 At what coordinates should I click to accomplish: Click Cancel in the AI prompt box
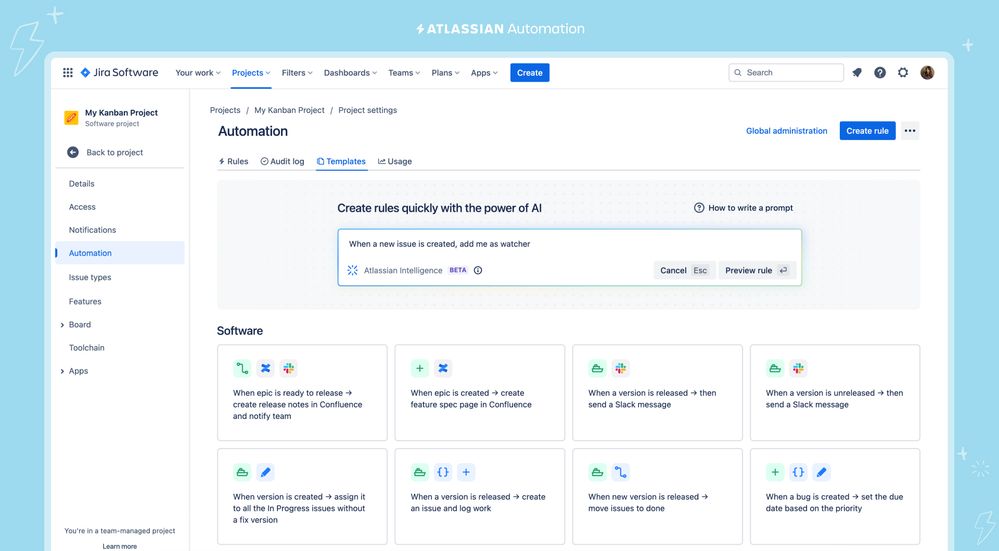click(x=684, y=270)
